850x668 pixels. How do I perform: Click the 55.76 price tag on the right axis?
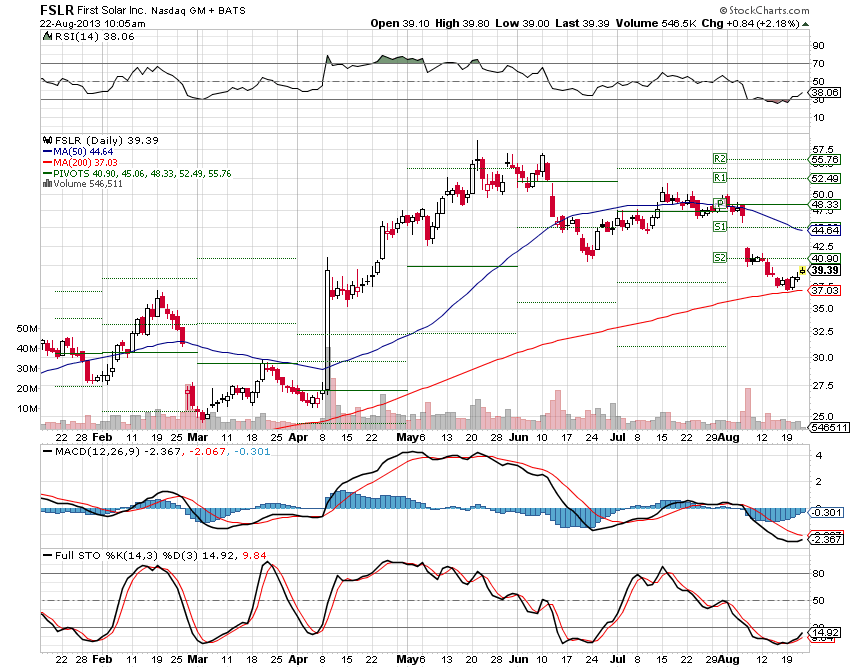[x=825, y=159]
